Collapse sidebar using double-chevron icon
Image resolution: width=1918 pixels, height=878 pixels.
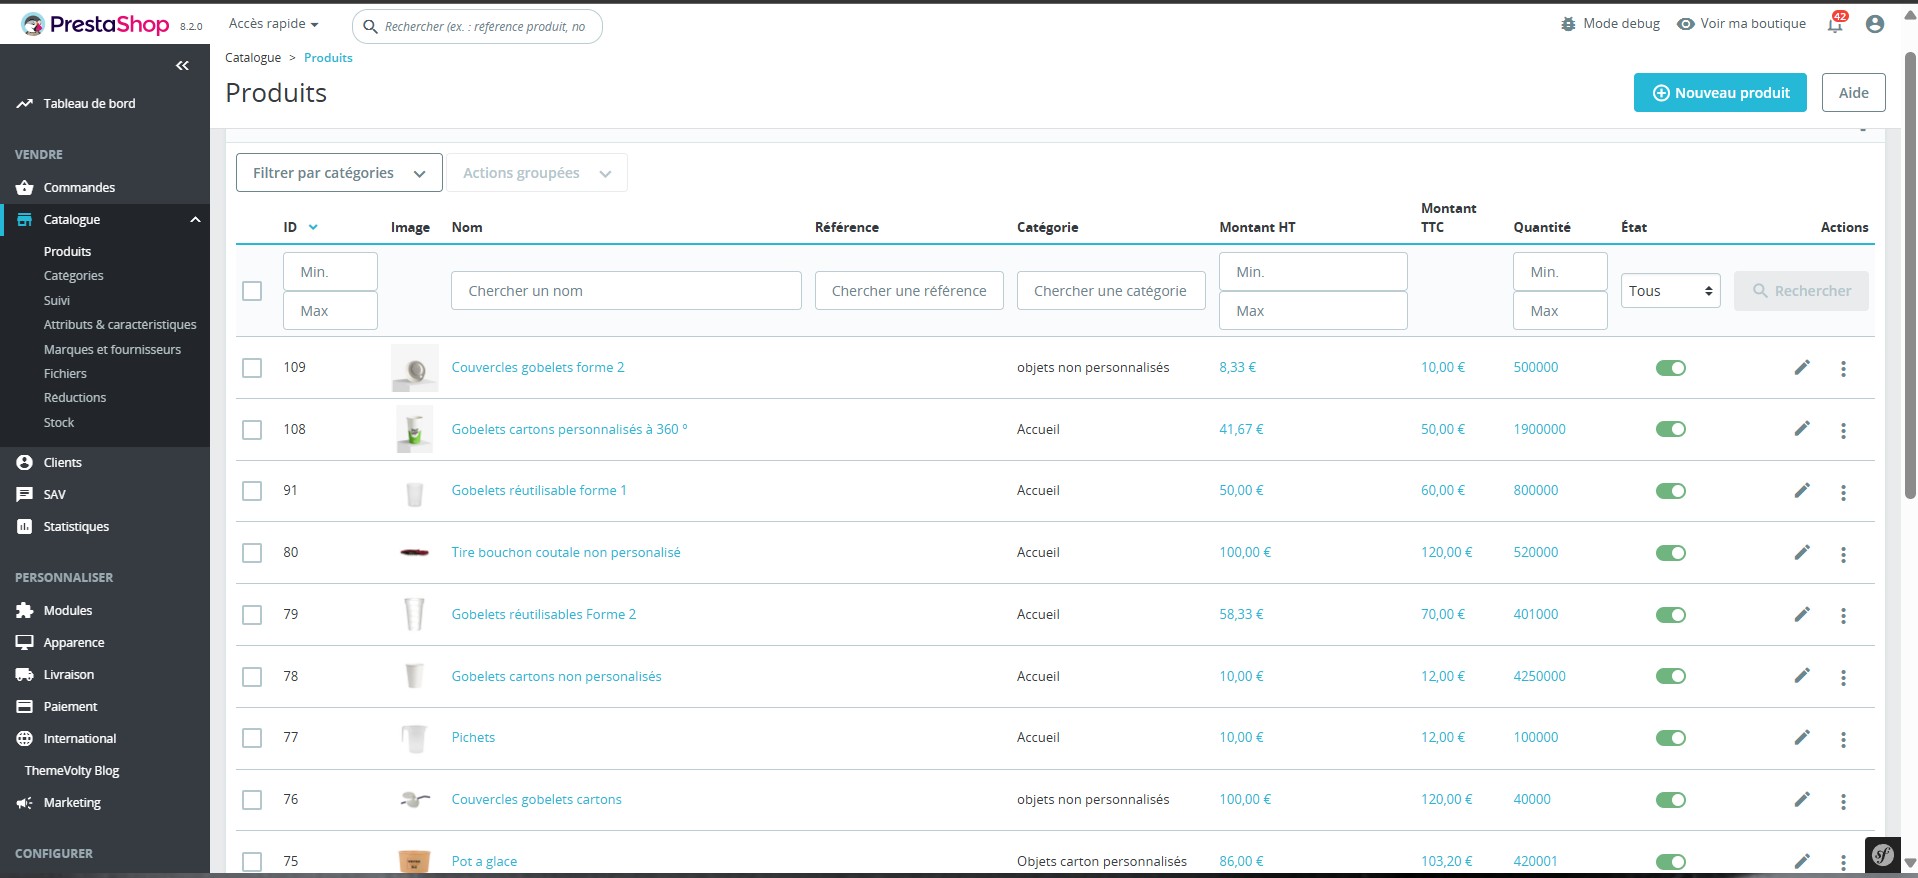point(182,66)
